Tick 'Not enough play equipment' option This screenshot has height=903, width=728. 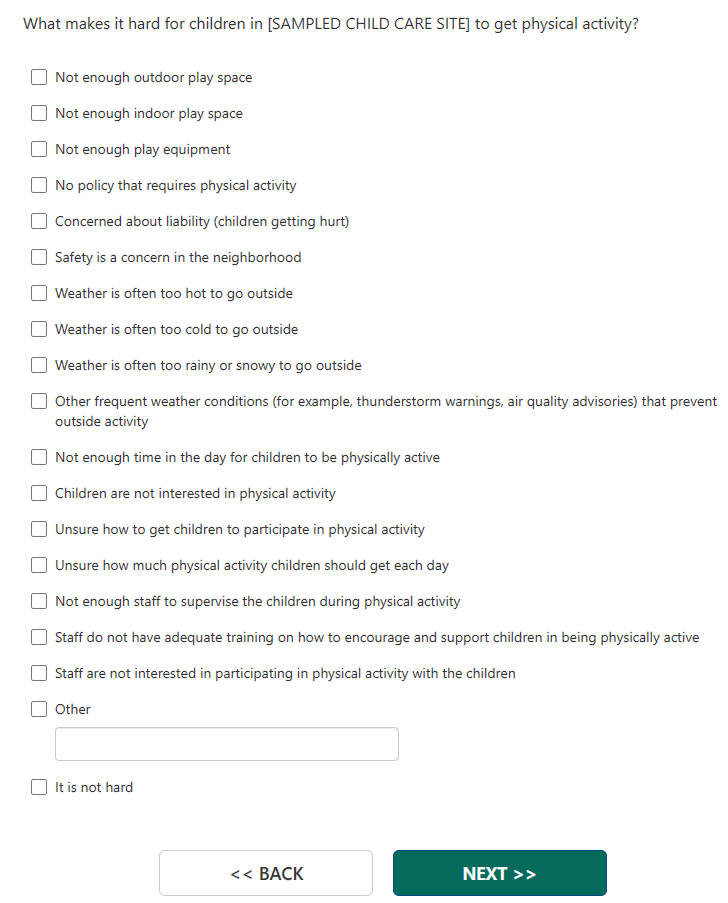pyautogui.click(x=39, y=149)
